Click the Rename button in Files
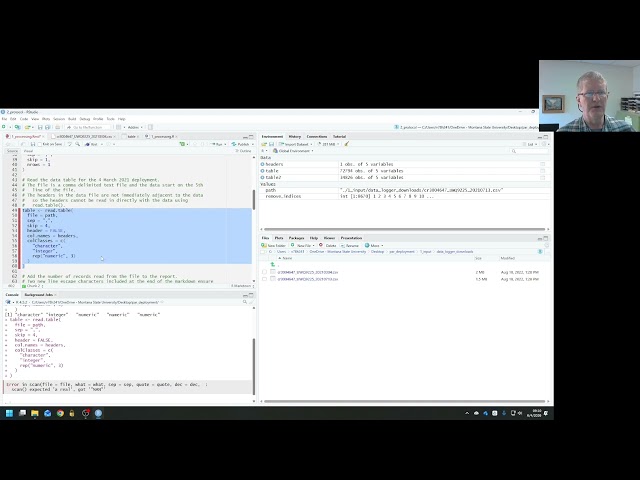 pyautogui.click(x=349, y=246)
